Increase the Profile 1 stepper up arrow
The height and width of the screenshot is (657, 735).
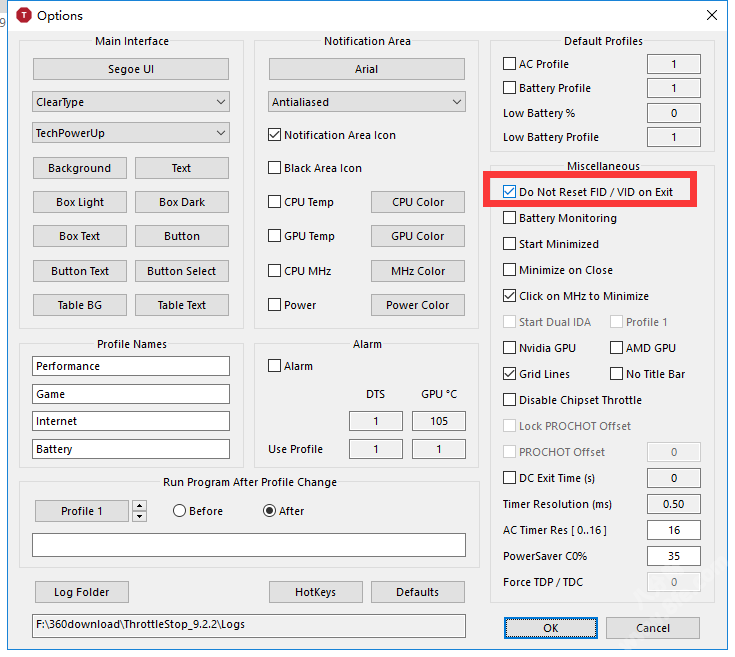coord(139,506)
